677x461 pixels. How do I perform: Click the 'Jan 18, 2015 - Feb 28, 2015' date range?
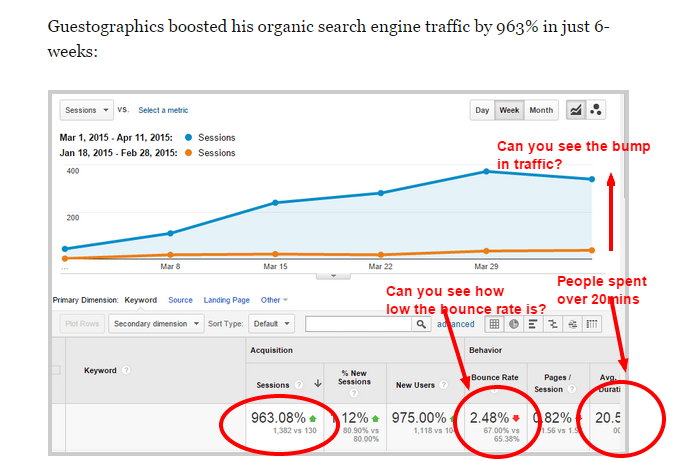118,153
